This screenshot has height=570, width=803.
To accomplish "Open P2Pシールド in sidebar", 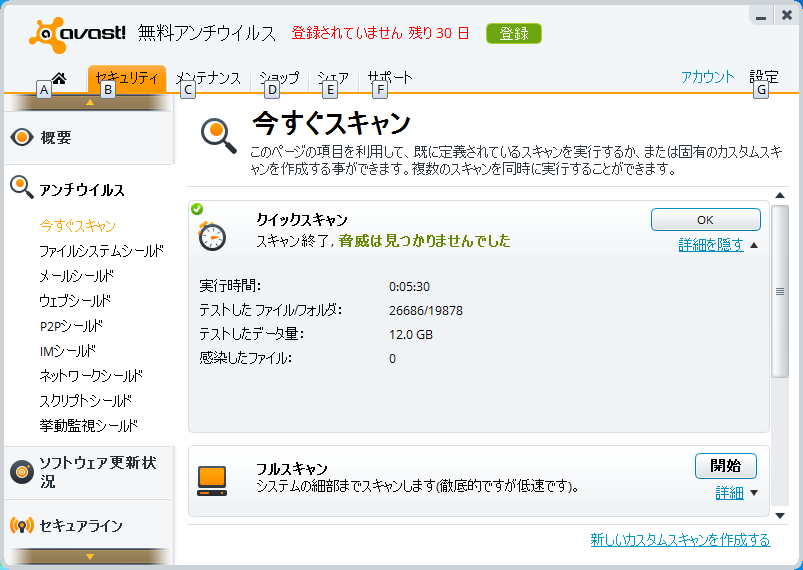I will click(x=72, y=326).
